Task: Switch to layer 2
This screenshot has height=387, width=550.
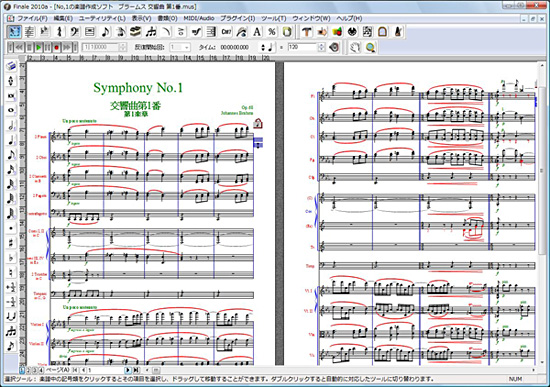Action: pyautogui.click(x=29, y=370)
